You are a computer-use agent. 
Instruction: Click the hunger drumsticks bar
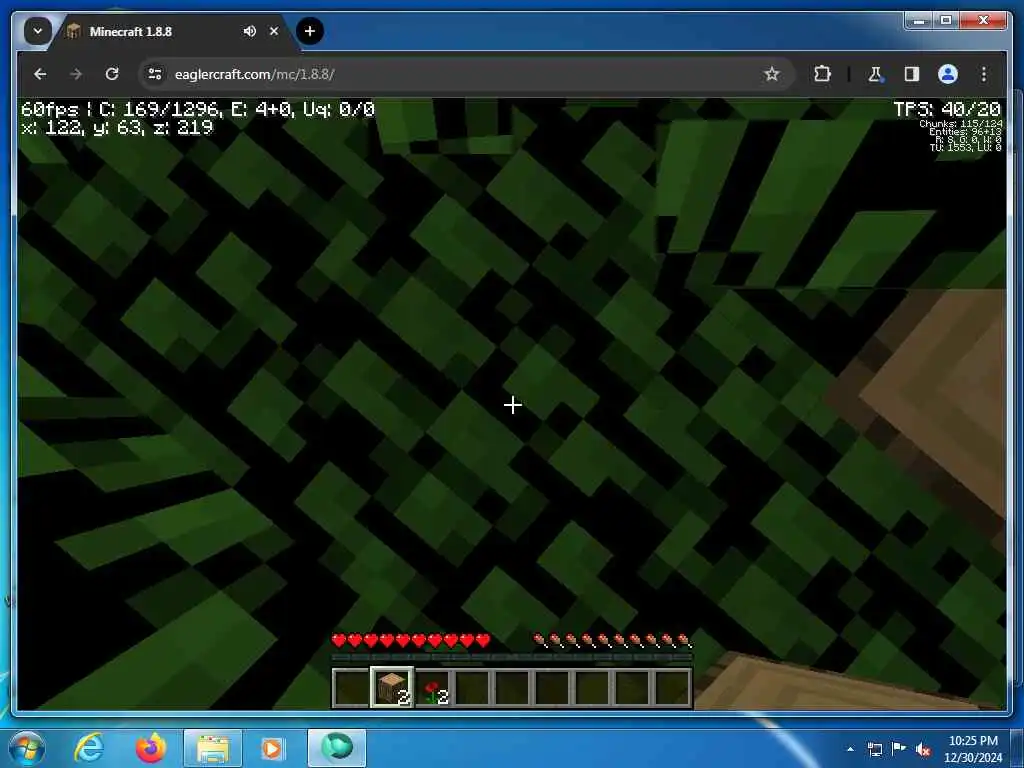pyautogui.click(x=613, y=640)
